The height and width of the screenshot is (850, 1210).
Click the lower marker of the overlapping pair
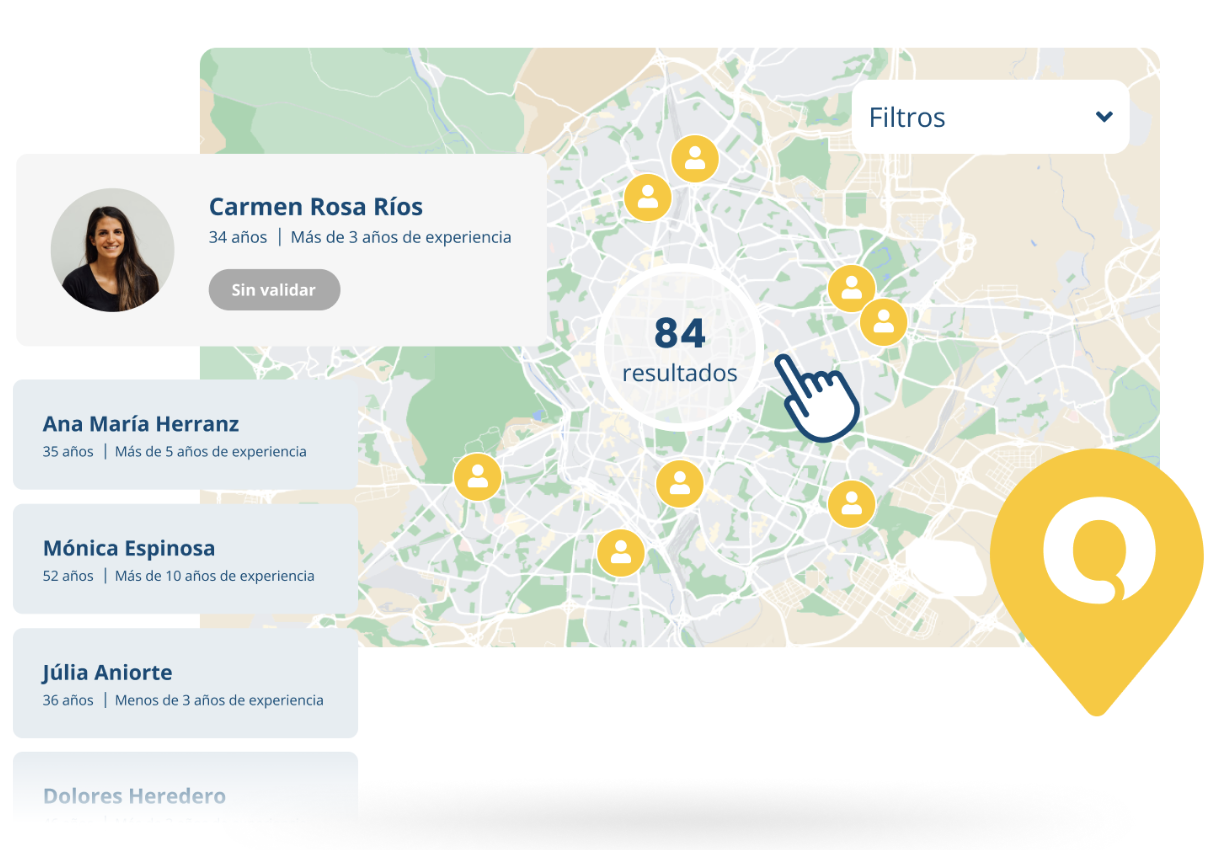click(x=884, y=323)
